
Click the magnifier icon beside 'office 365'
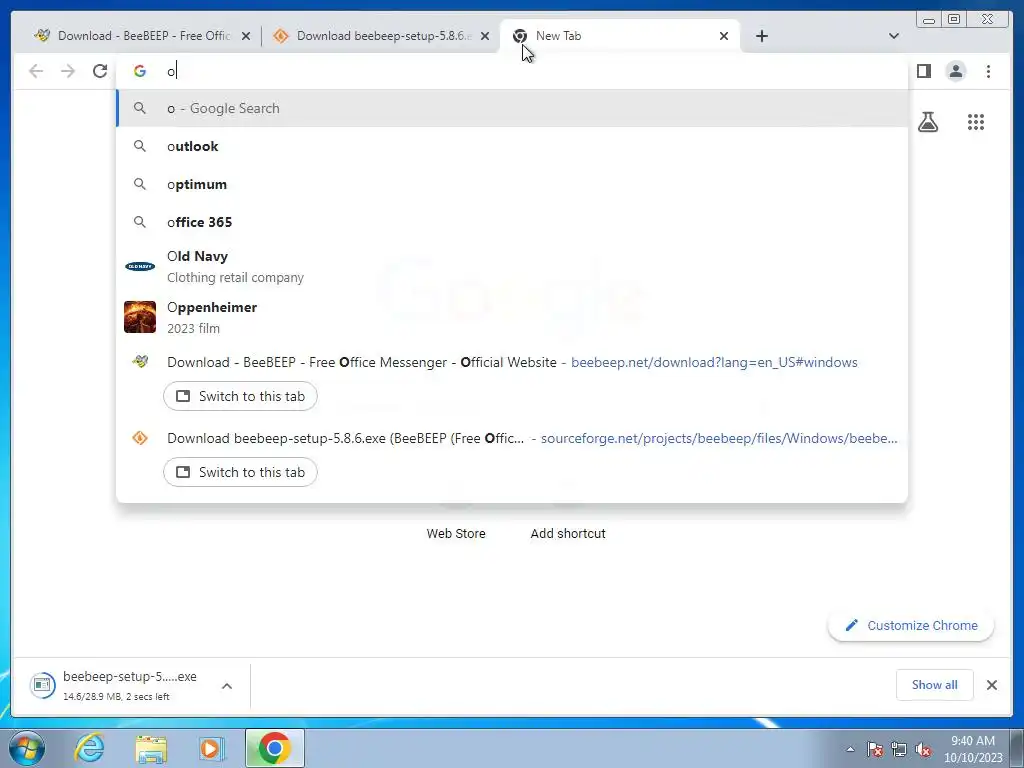pyautogui.click(x=140, y=222)
